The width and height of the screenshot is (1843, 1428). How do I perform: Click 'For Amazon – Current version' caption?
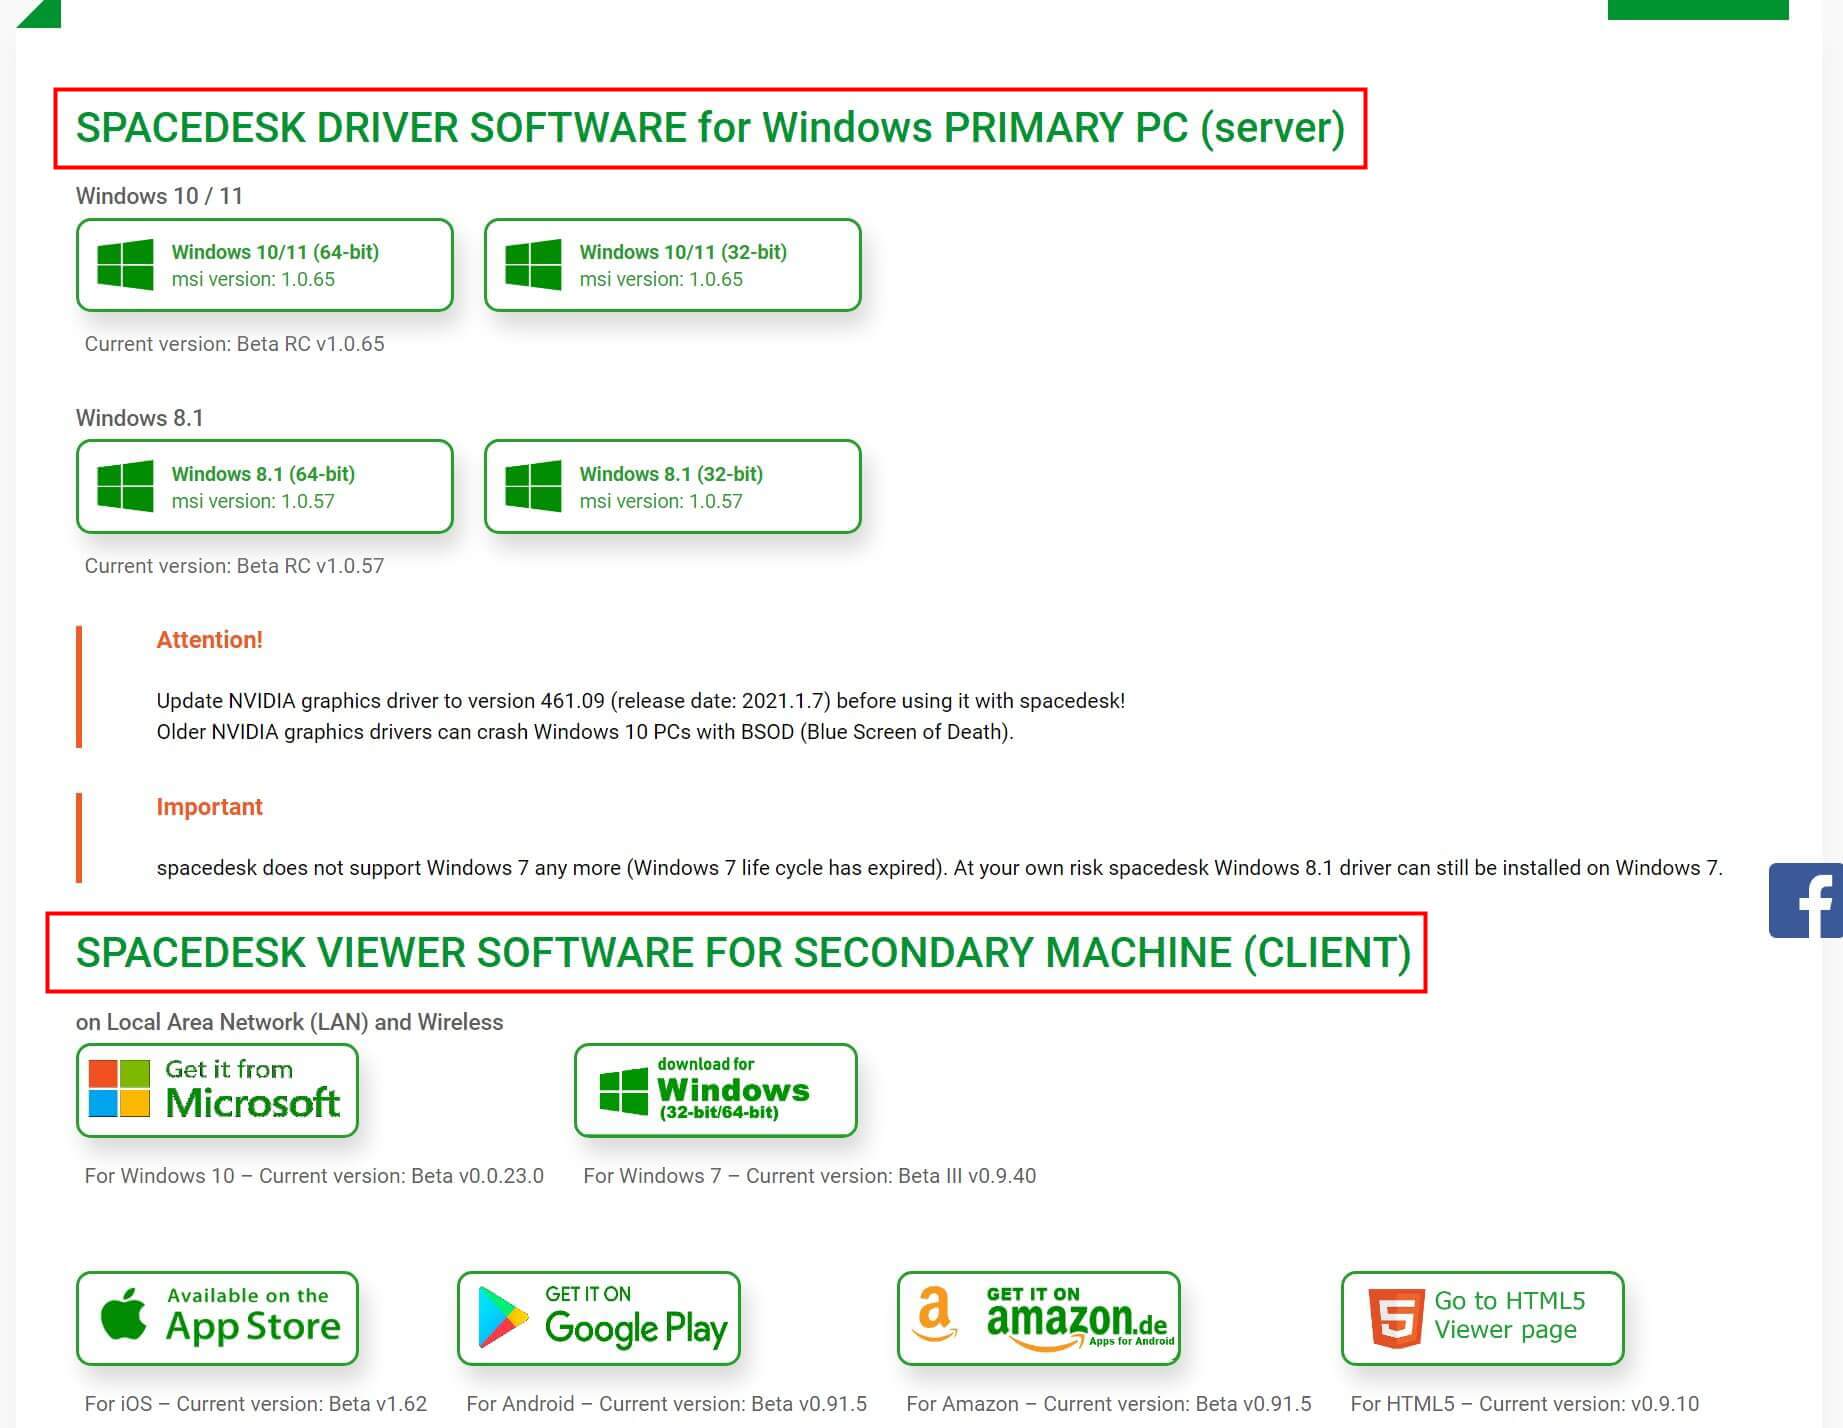pyautogui.click(x=1109, y=1404)
